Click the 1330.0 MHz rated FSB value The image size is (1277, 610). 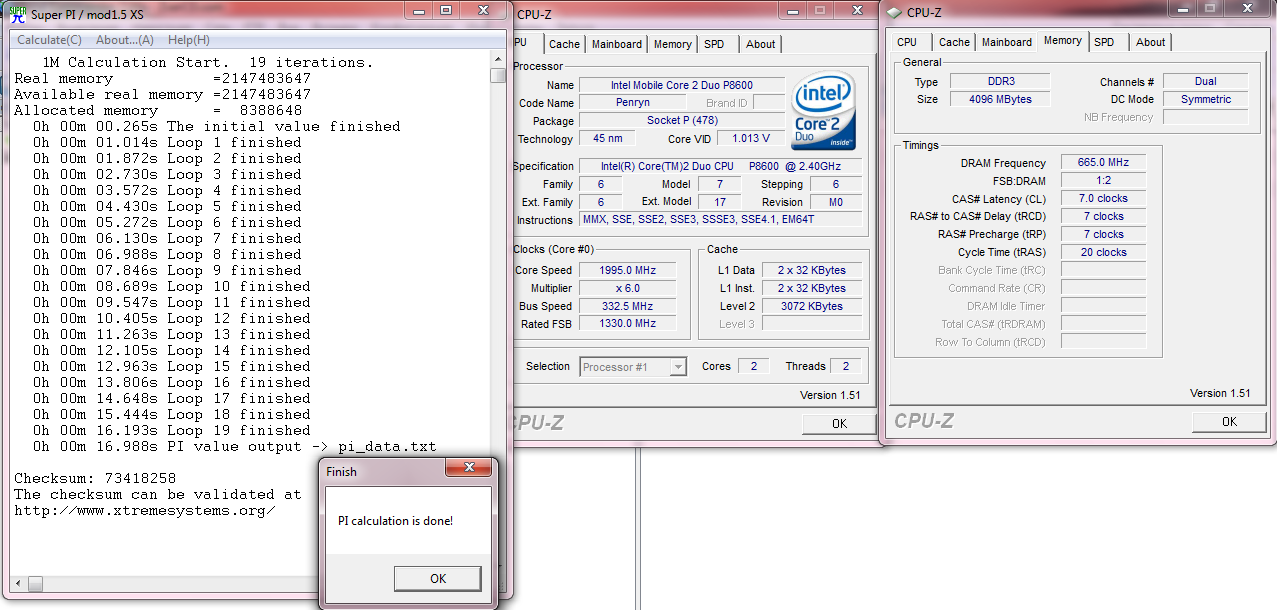(x=627, y=324)
